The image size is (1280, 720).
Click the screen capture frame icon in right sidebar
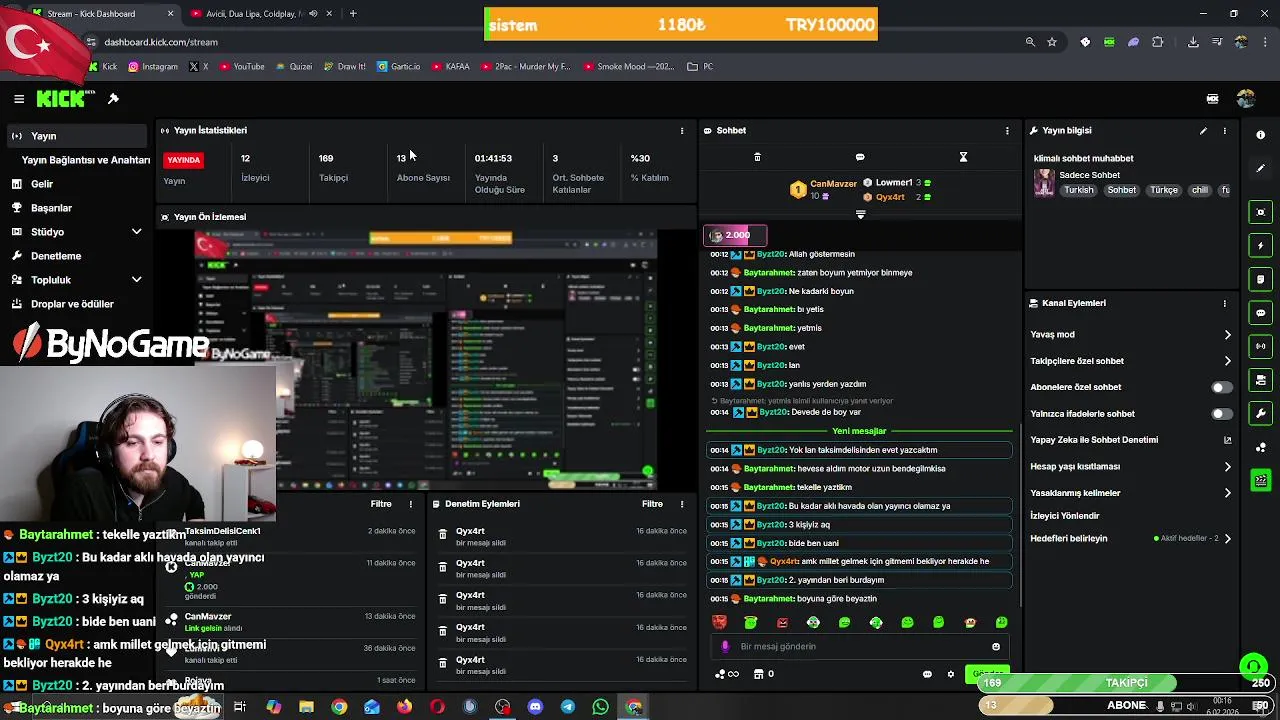pos(1260,212)
